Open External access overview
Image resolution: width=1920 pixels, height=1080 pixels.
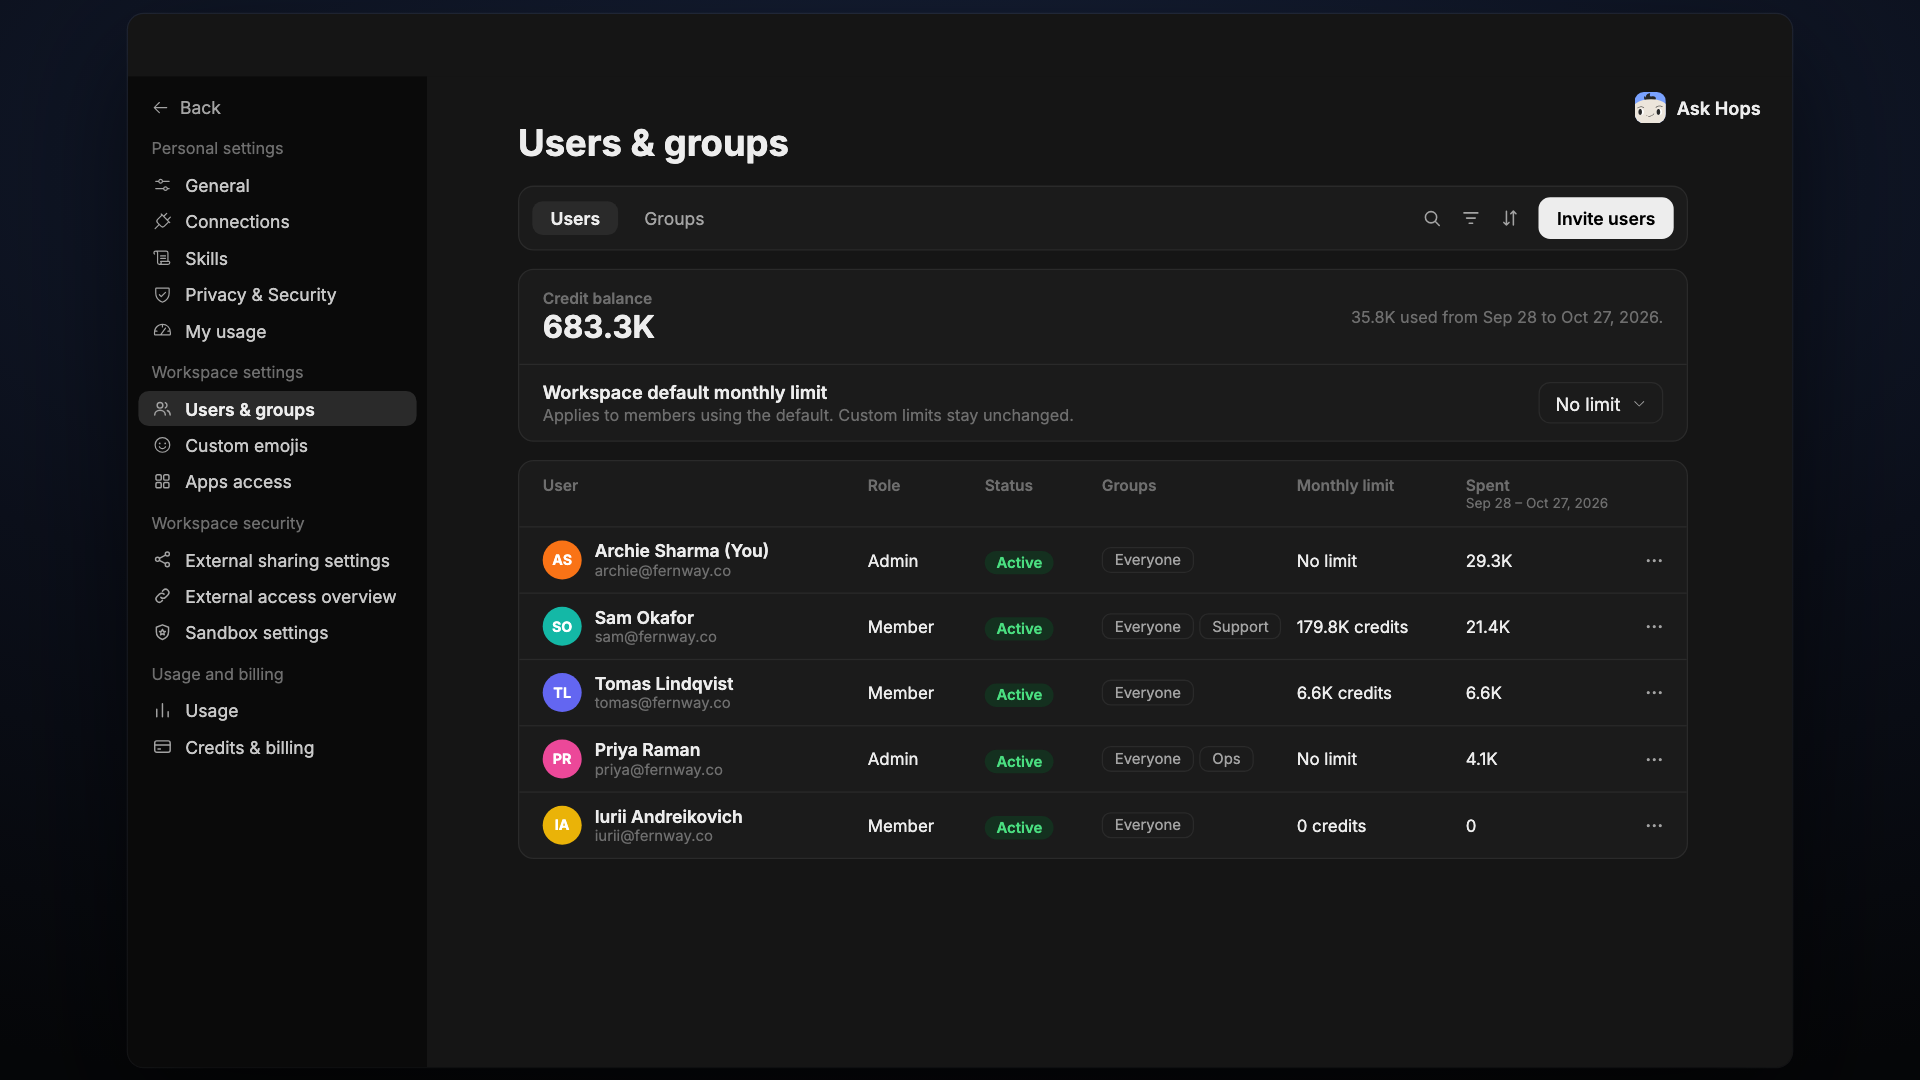tap(277, 596)
